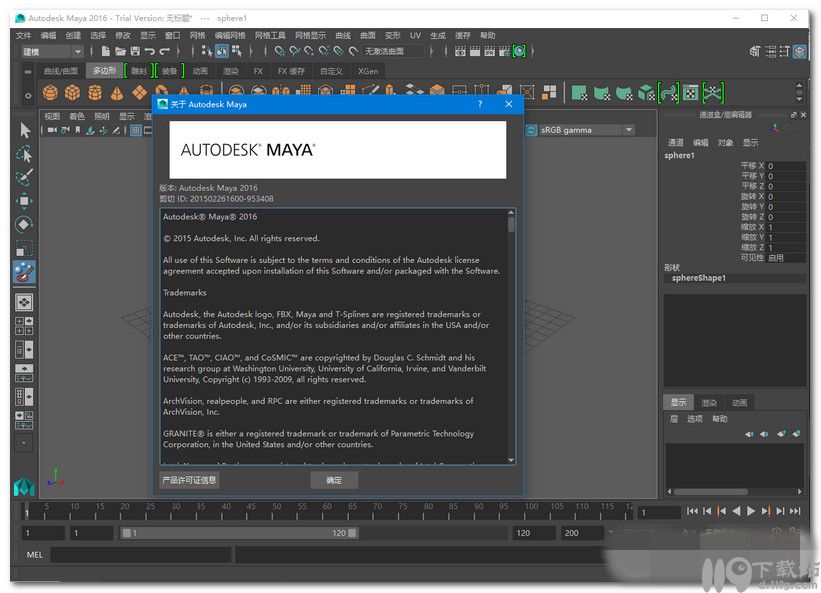
Task: Click the Play backwards button
Action: click(x=736, y=511)
